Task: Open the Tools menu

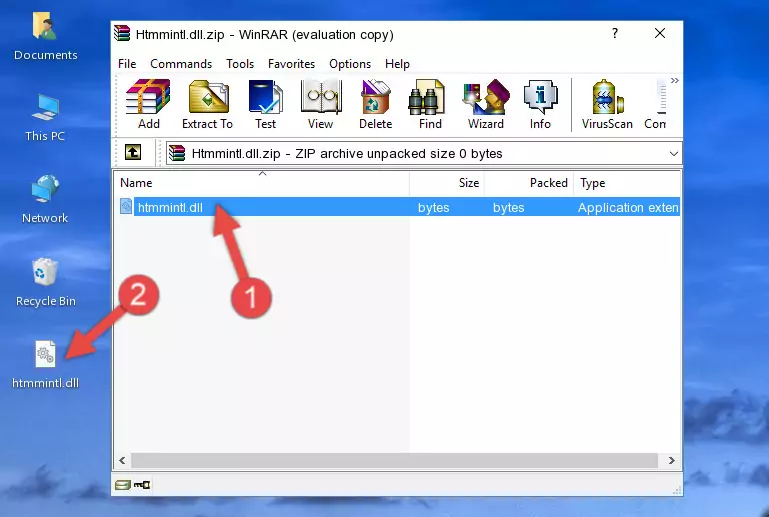Action: coord(240,64)
